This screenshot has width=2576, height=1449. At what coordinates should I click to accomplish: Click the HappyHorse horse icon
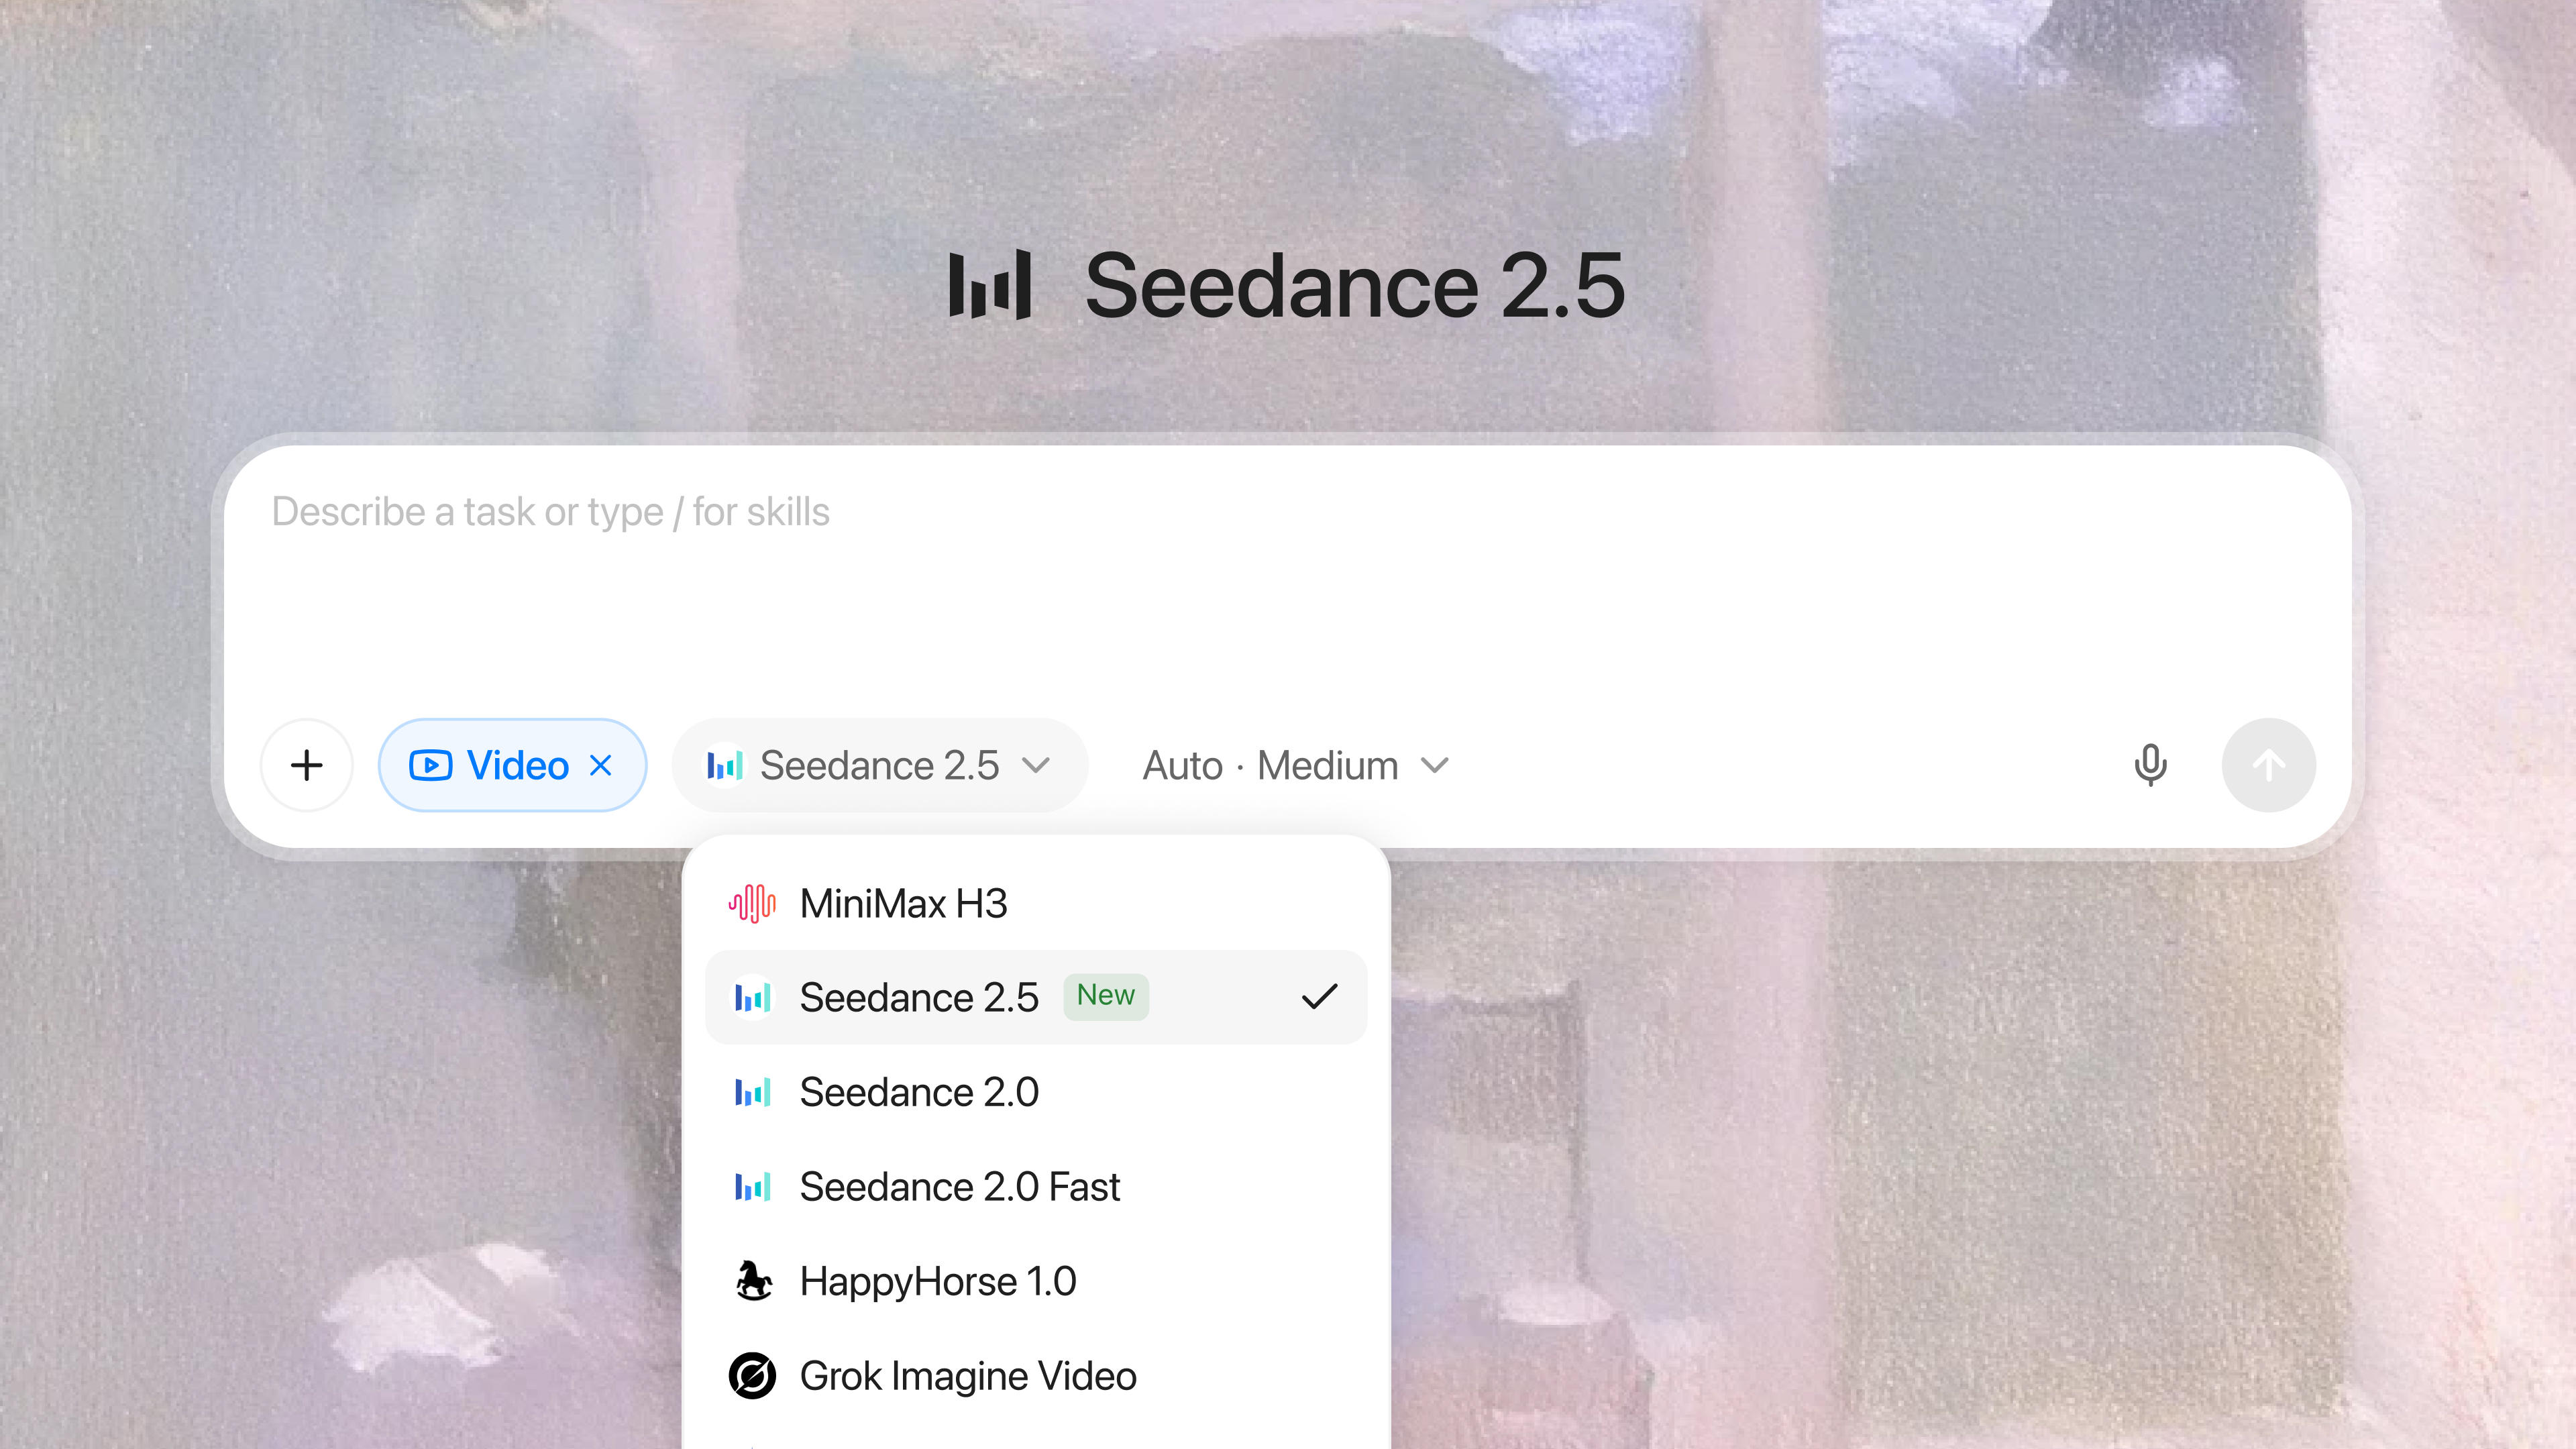coord(753,1281)
